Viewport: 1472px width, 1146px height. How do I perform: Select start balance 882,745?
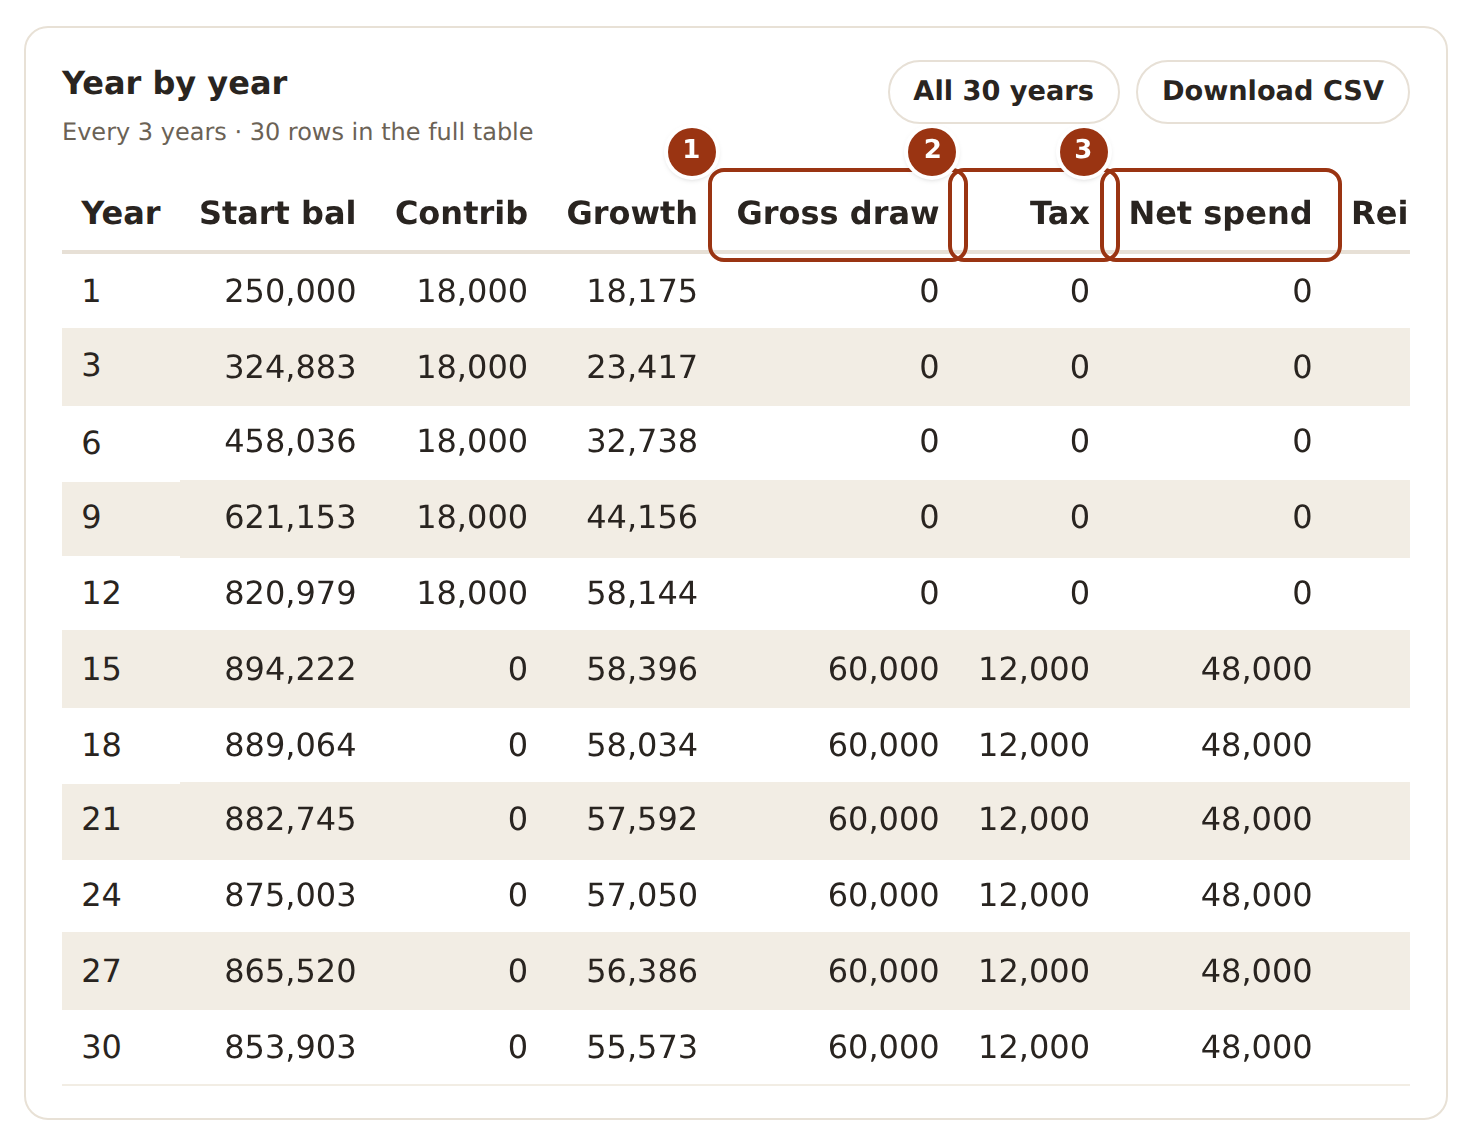290,819
